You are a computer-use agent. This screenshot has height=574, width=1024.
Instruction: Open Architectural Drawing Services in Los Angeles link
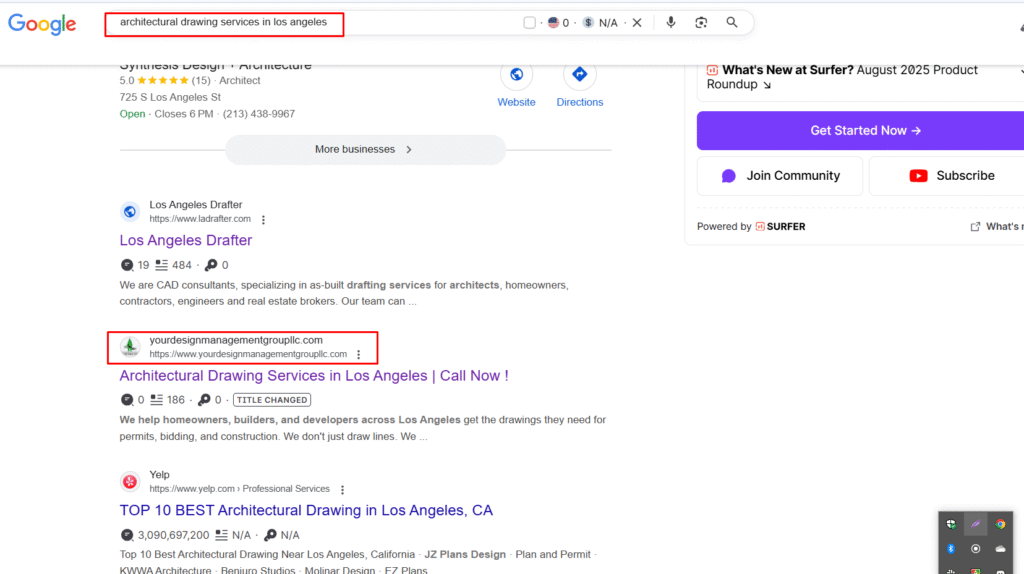[x=313, y=375]
